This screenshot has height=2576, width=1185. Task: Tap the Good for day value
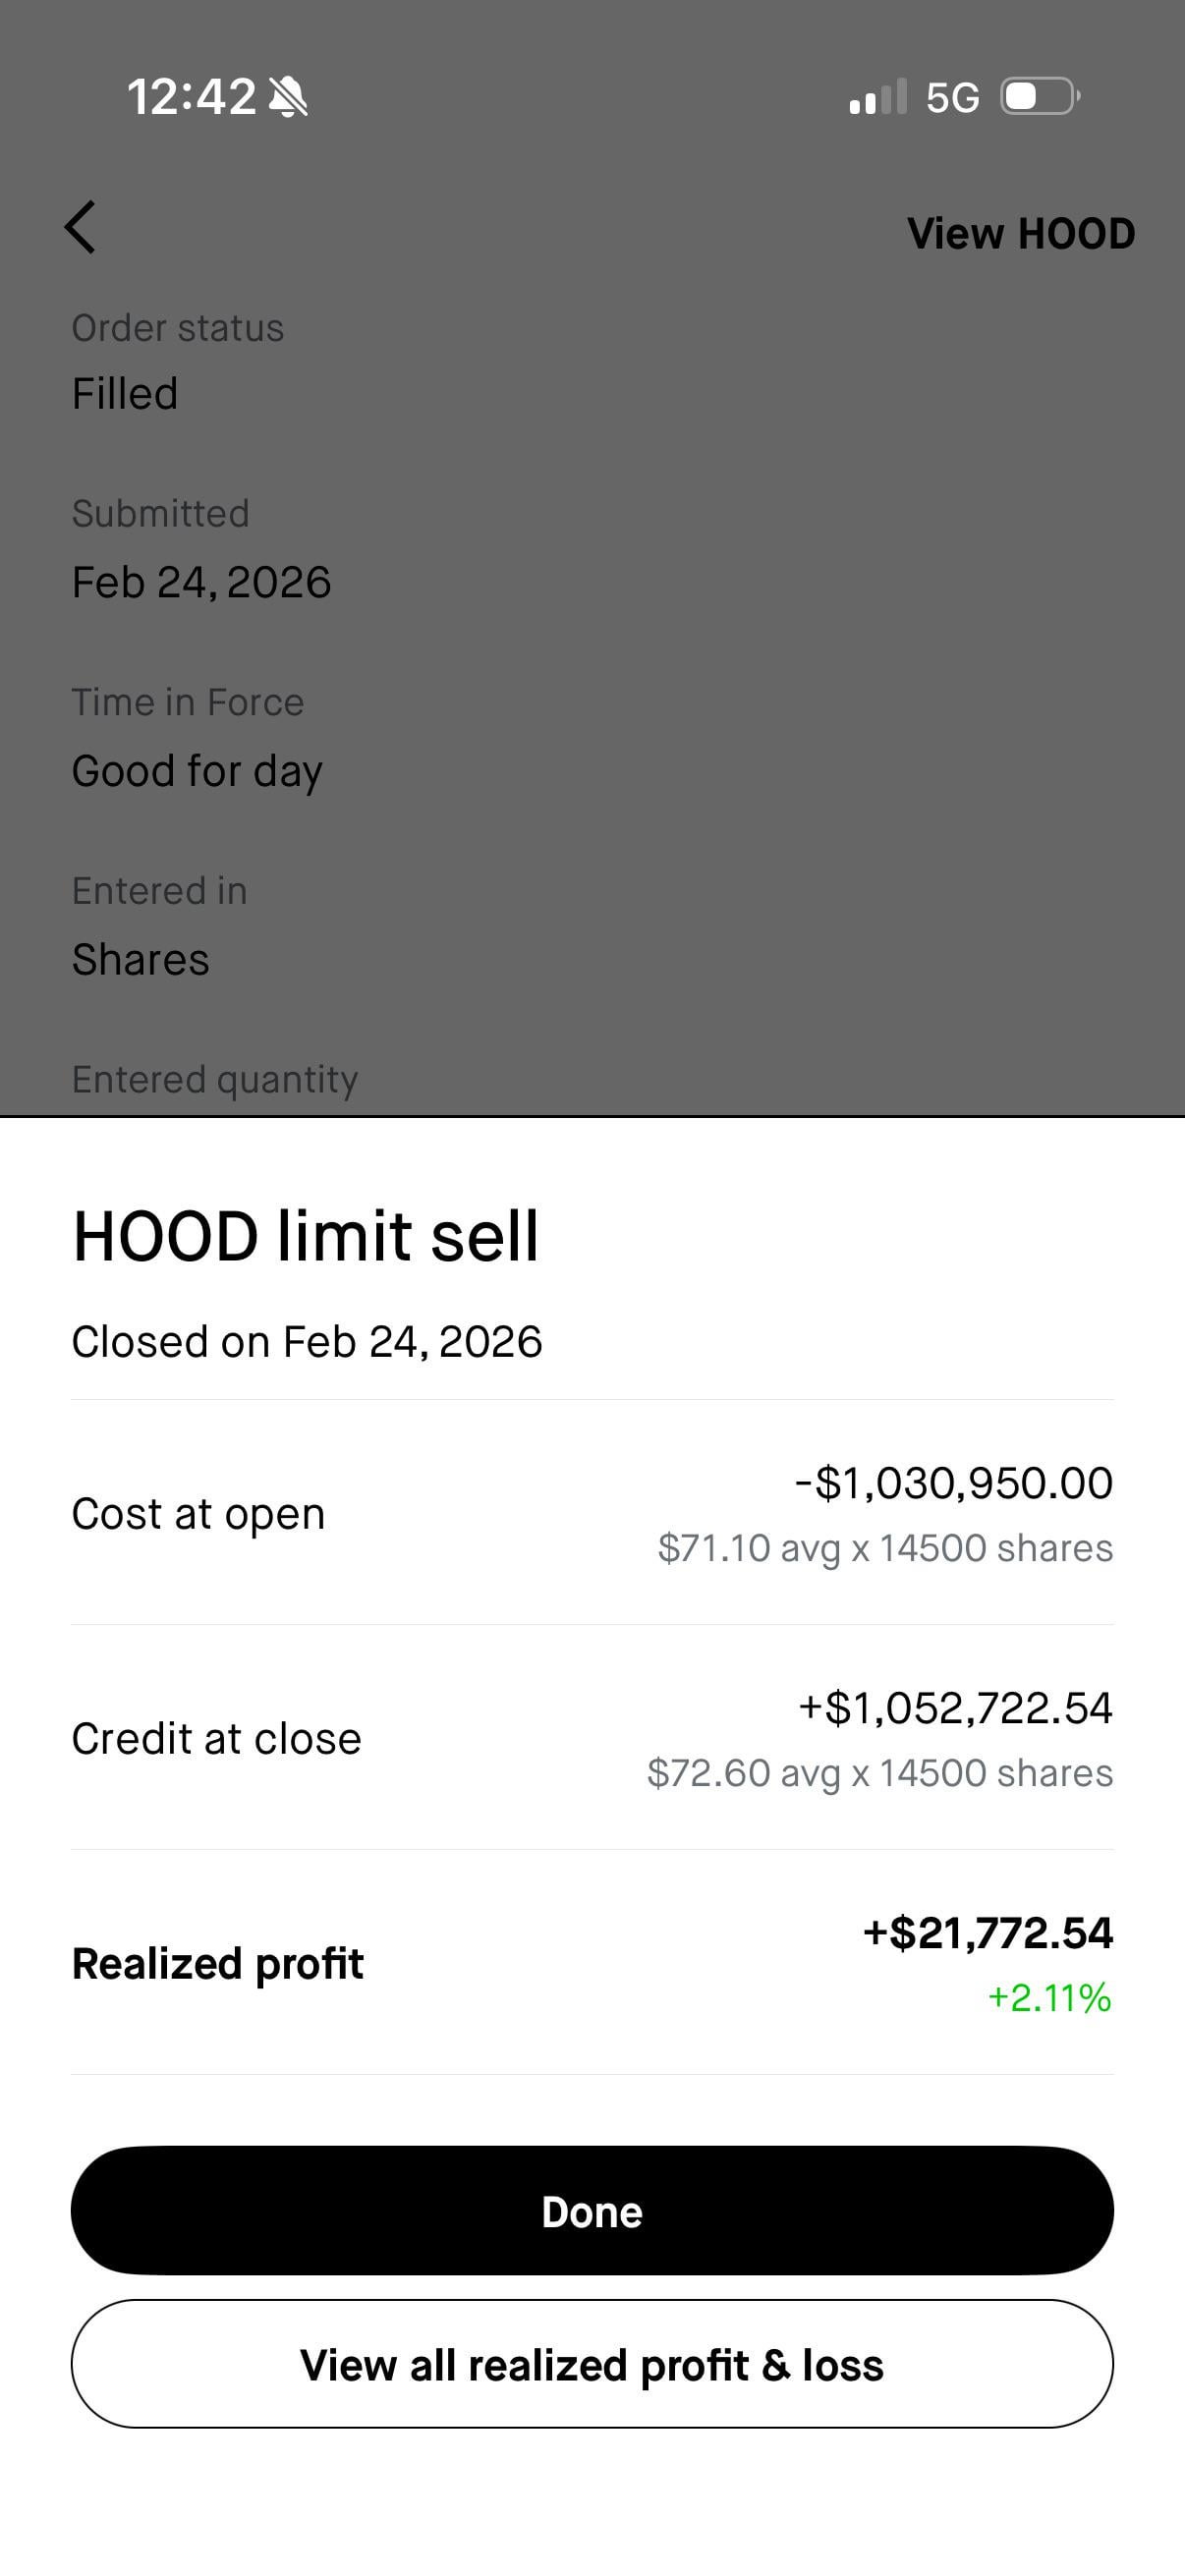pos(197,771)
